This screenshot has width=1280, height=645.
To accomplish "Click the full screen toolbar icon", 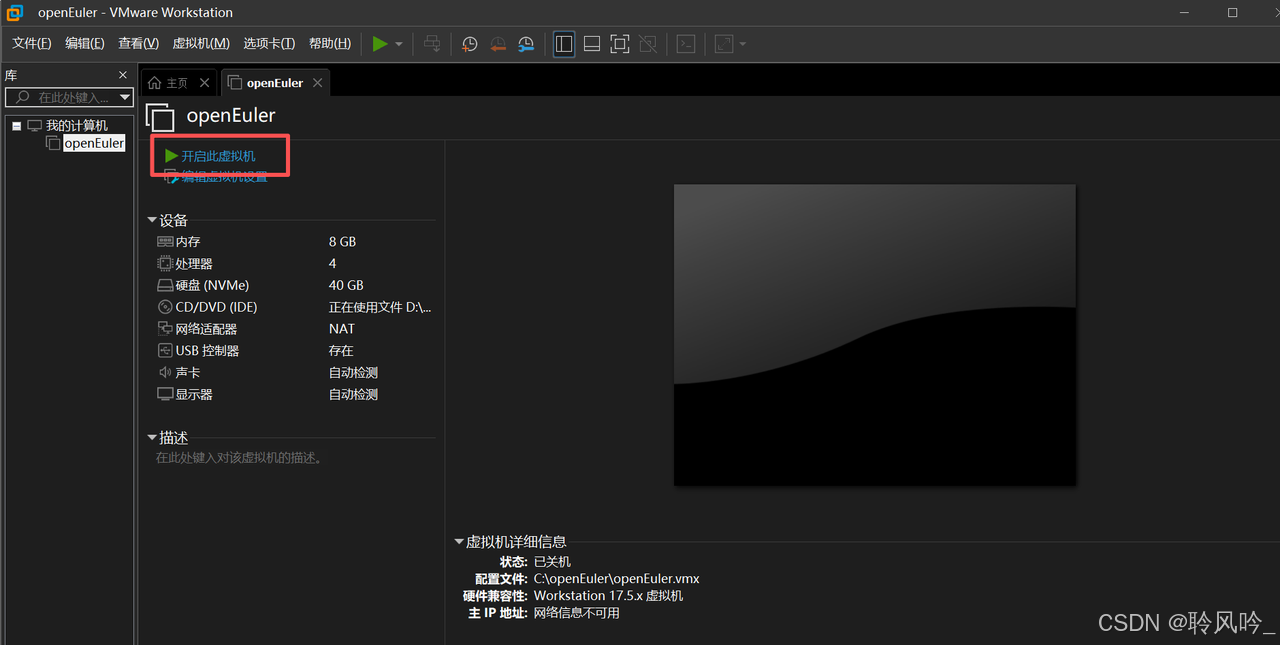I will pos(620,44).
